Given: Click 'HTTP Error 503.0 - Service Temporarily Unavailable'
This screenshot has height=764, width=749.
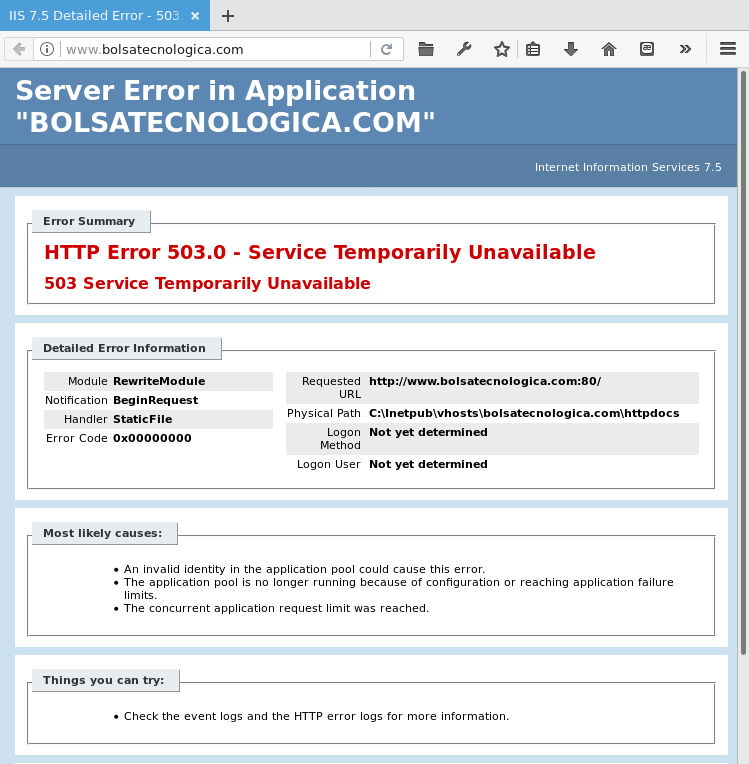Looking at the screenshot, I should (320, 252).
